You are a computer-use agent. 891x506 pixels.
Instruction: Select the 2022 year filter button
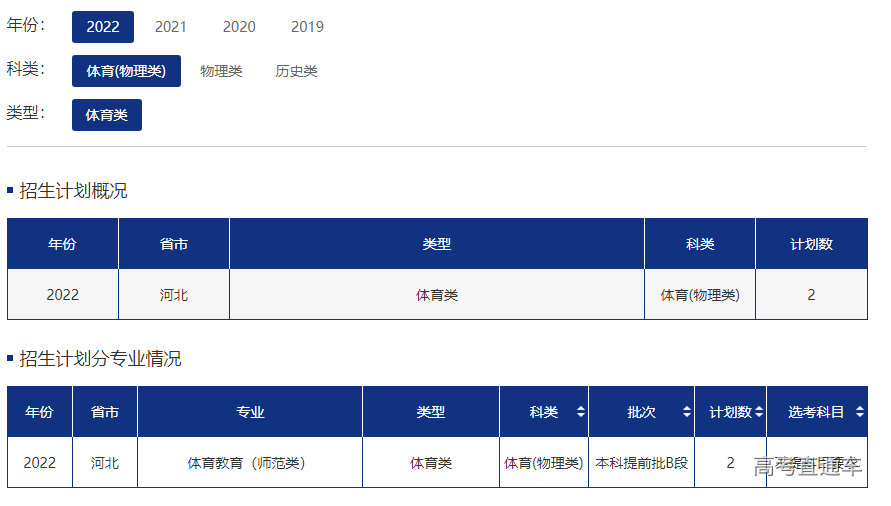(x=103, y=27)
